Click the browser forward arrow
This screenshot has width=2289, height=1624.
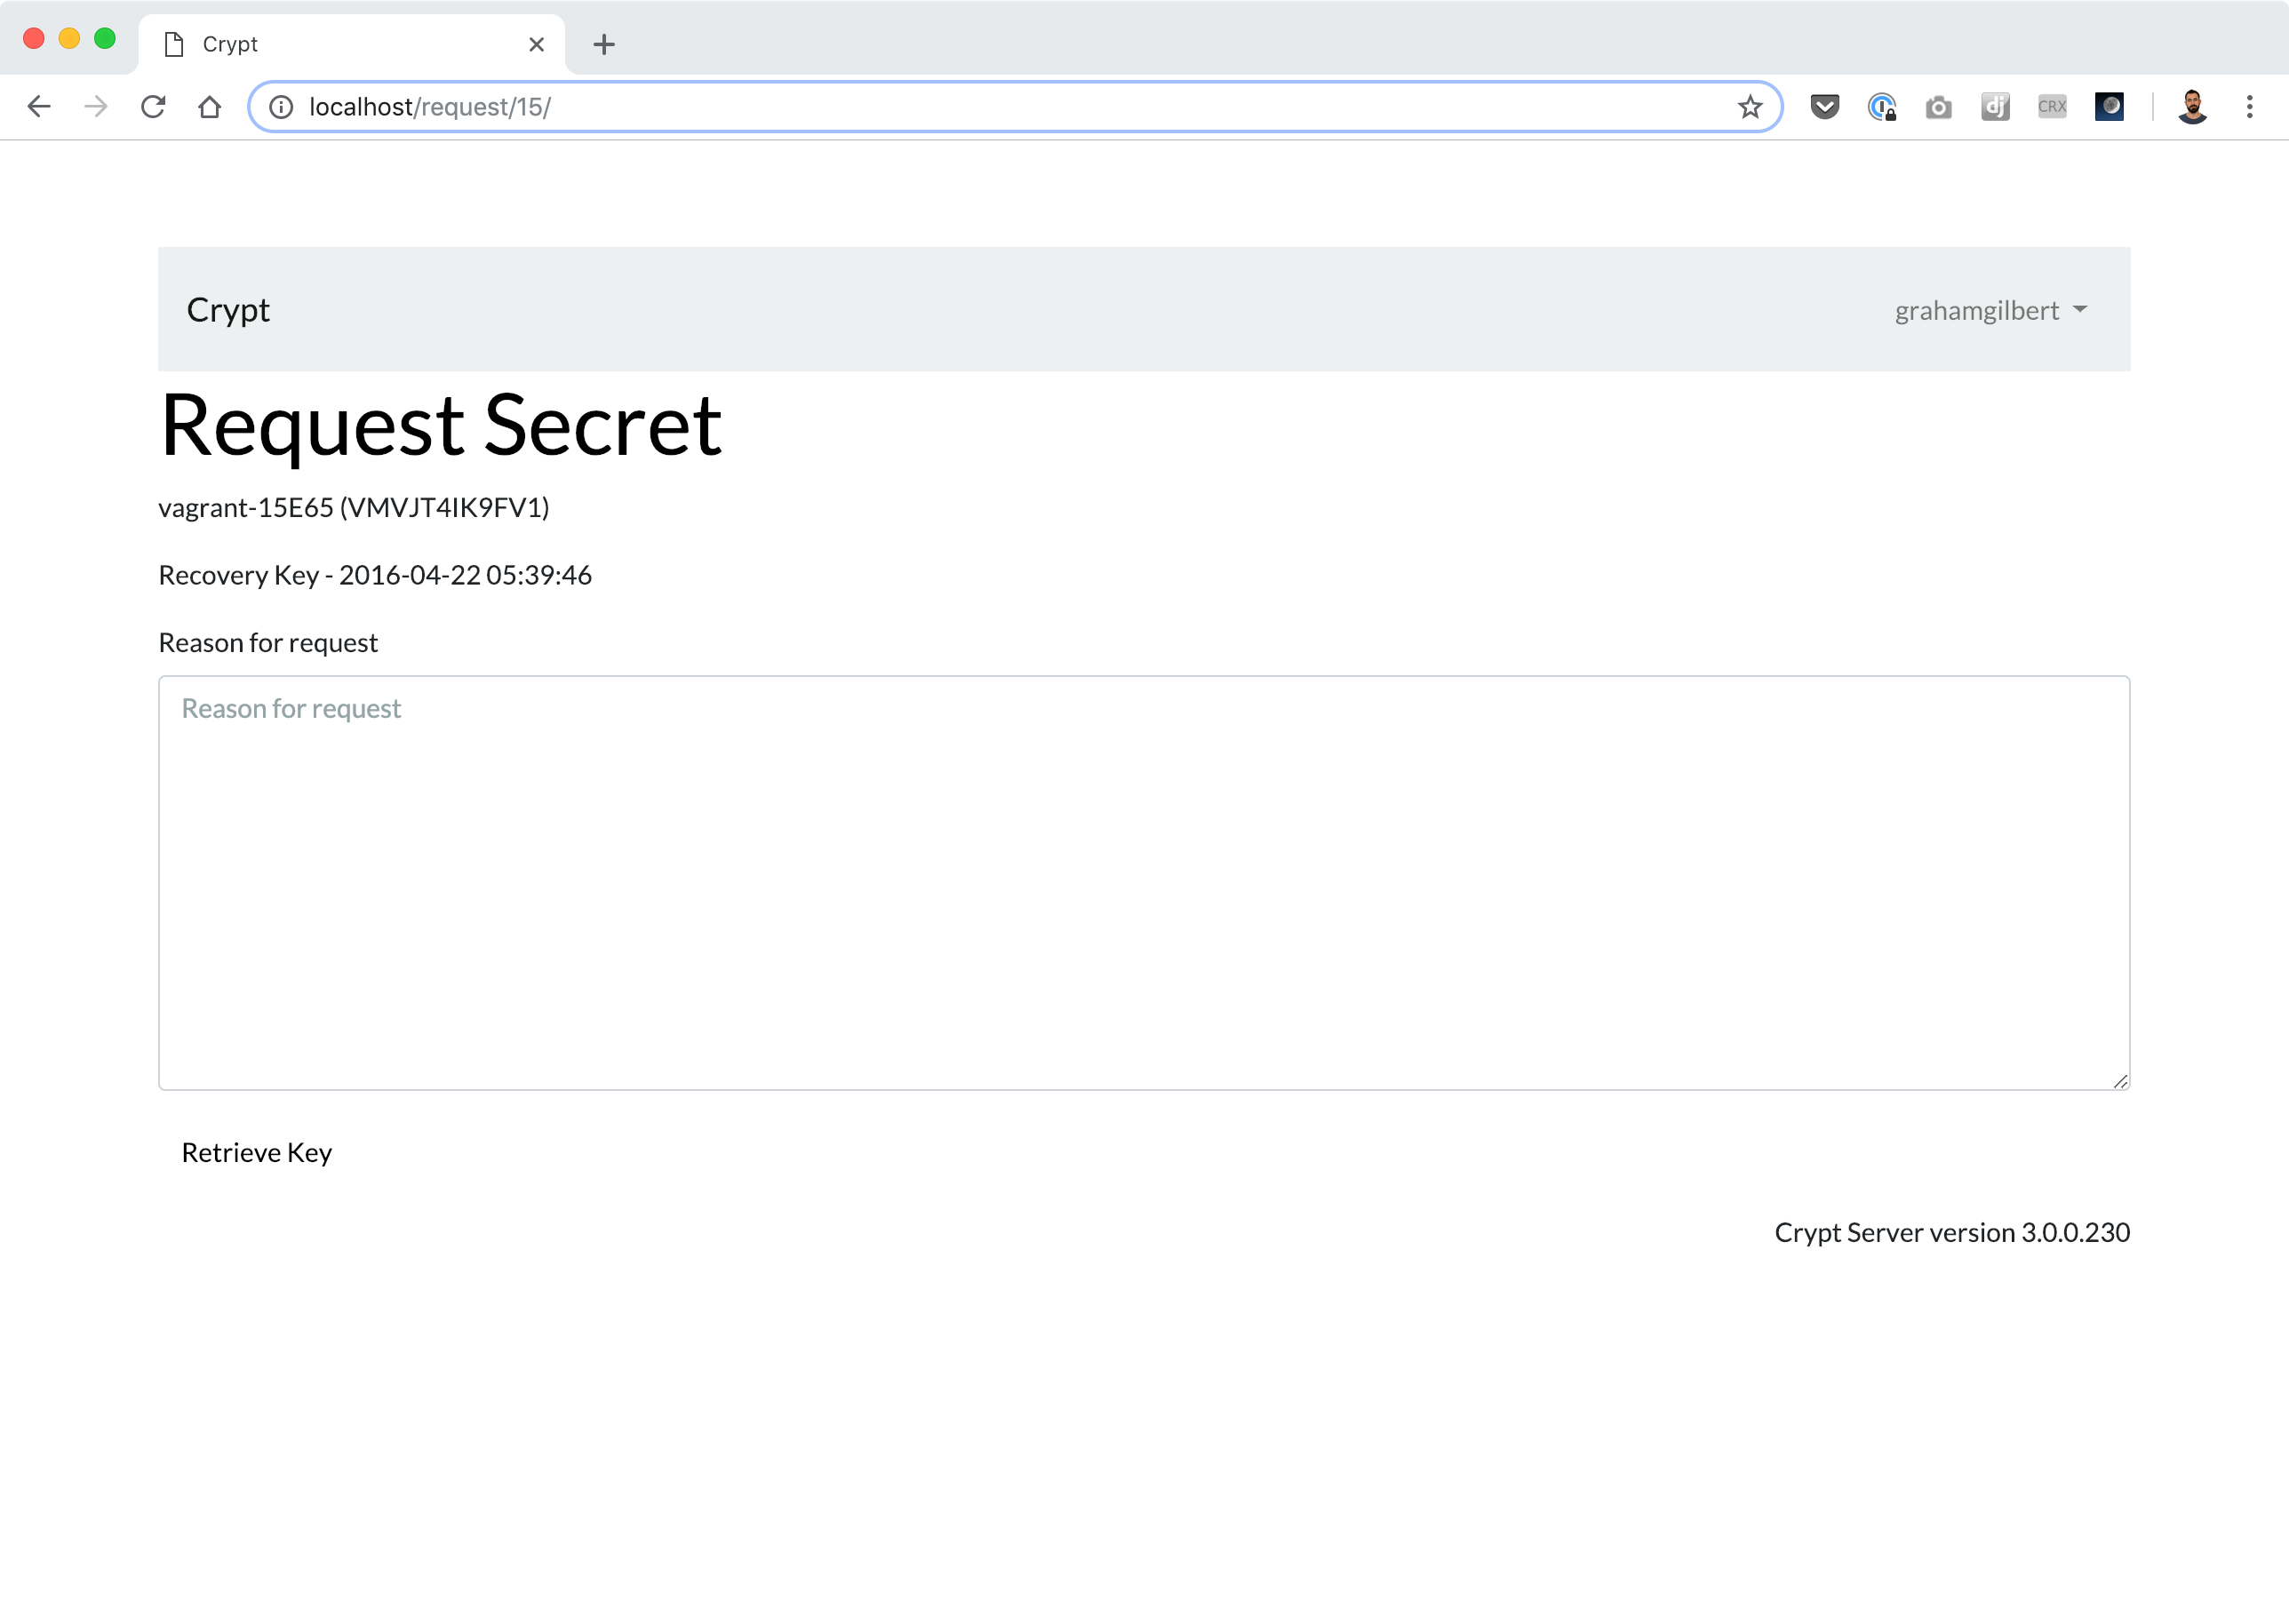(96, 107)
